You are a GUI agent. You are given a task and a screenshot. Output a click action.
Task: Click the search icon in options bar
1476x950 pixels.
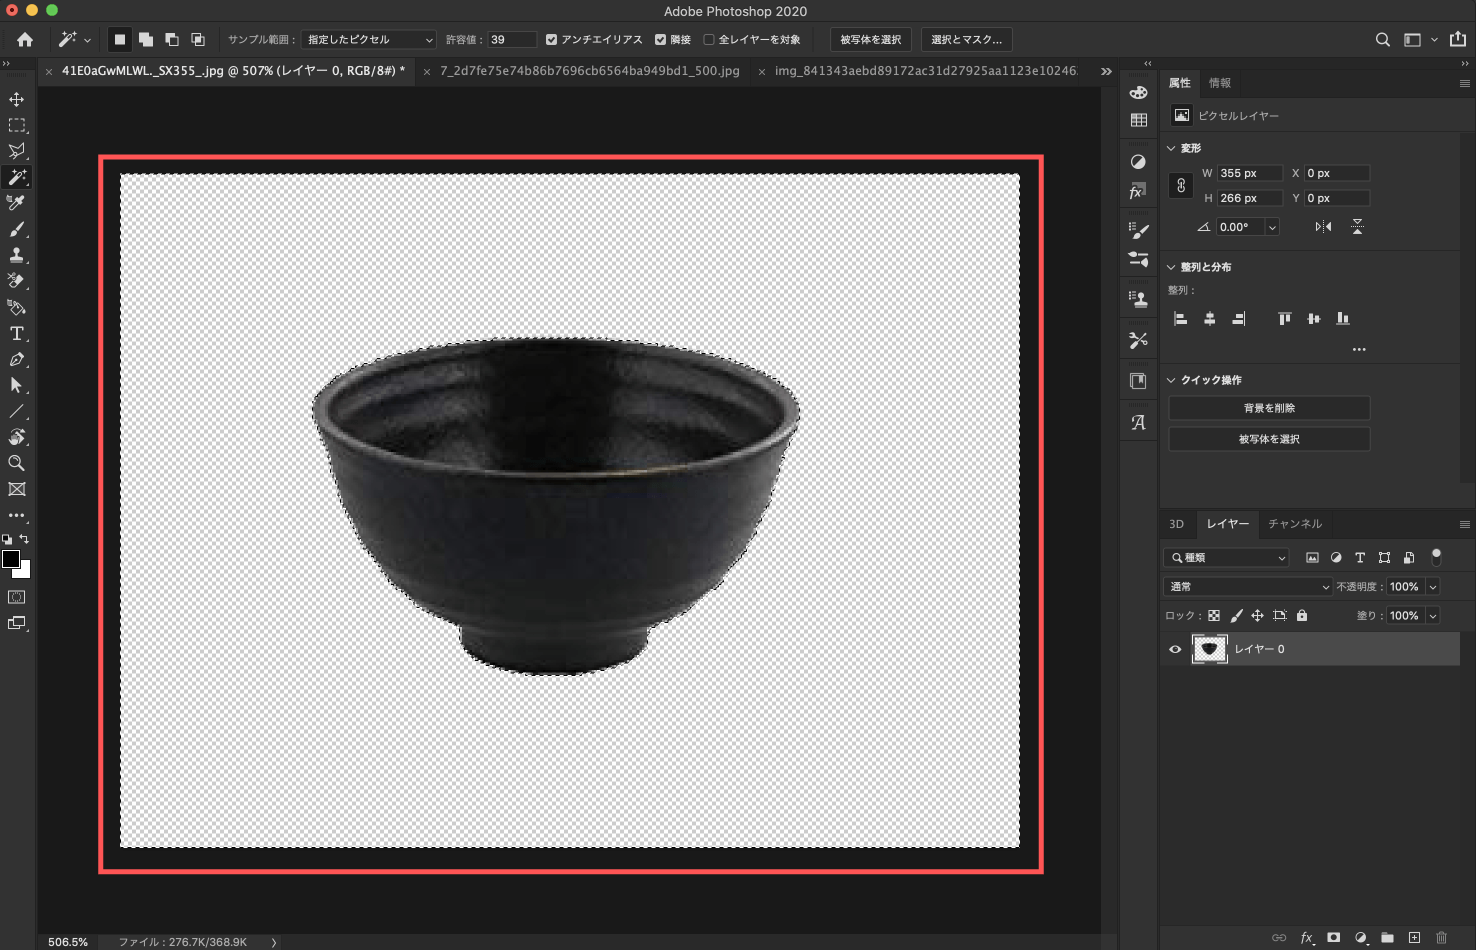point(1382,40)
